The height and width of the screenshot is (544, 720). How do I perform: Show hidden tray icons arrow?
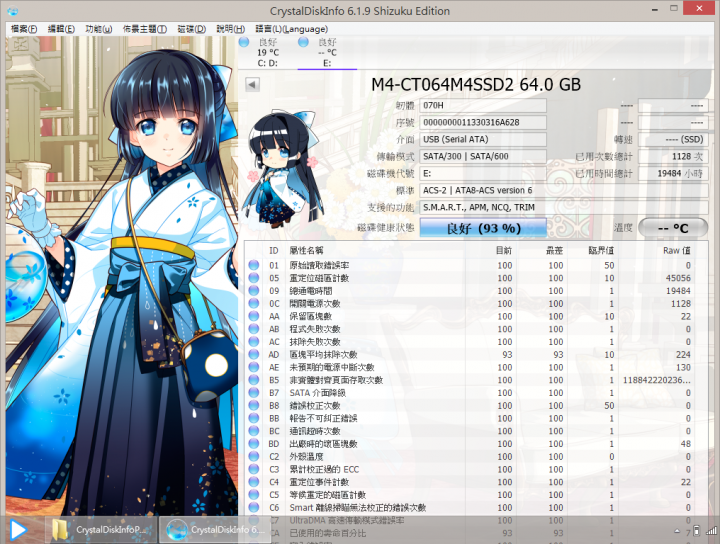(677, 531)
